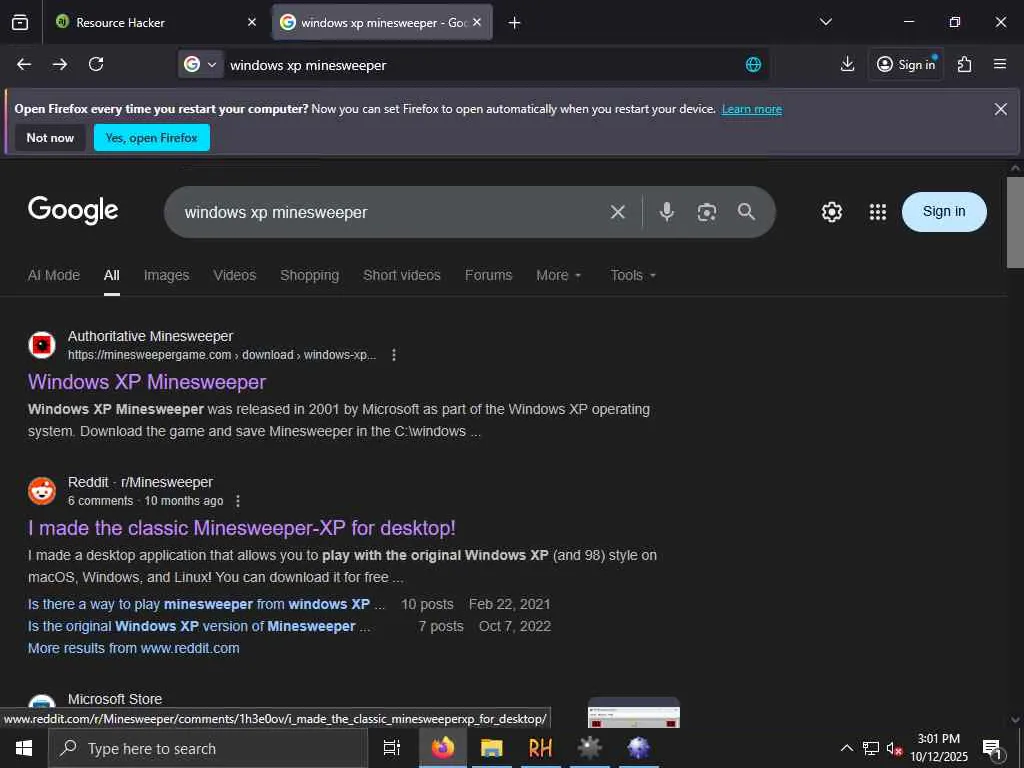This screenshot has width=1024, height=768.
Task: Open the Windows notification center
Action: pos(992,748)
